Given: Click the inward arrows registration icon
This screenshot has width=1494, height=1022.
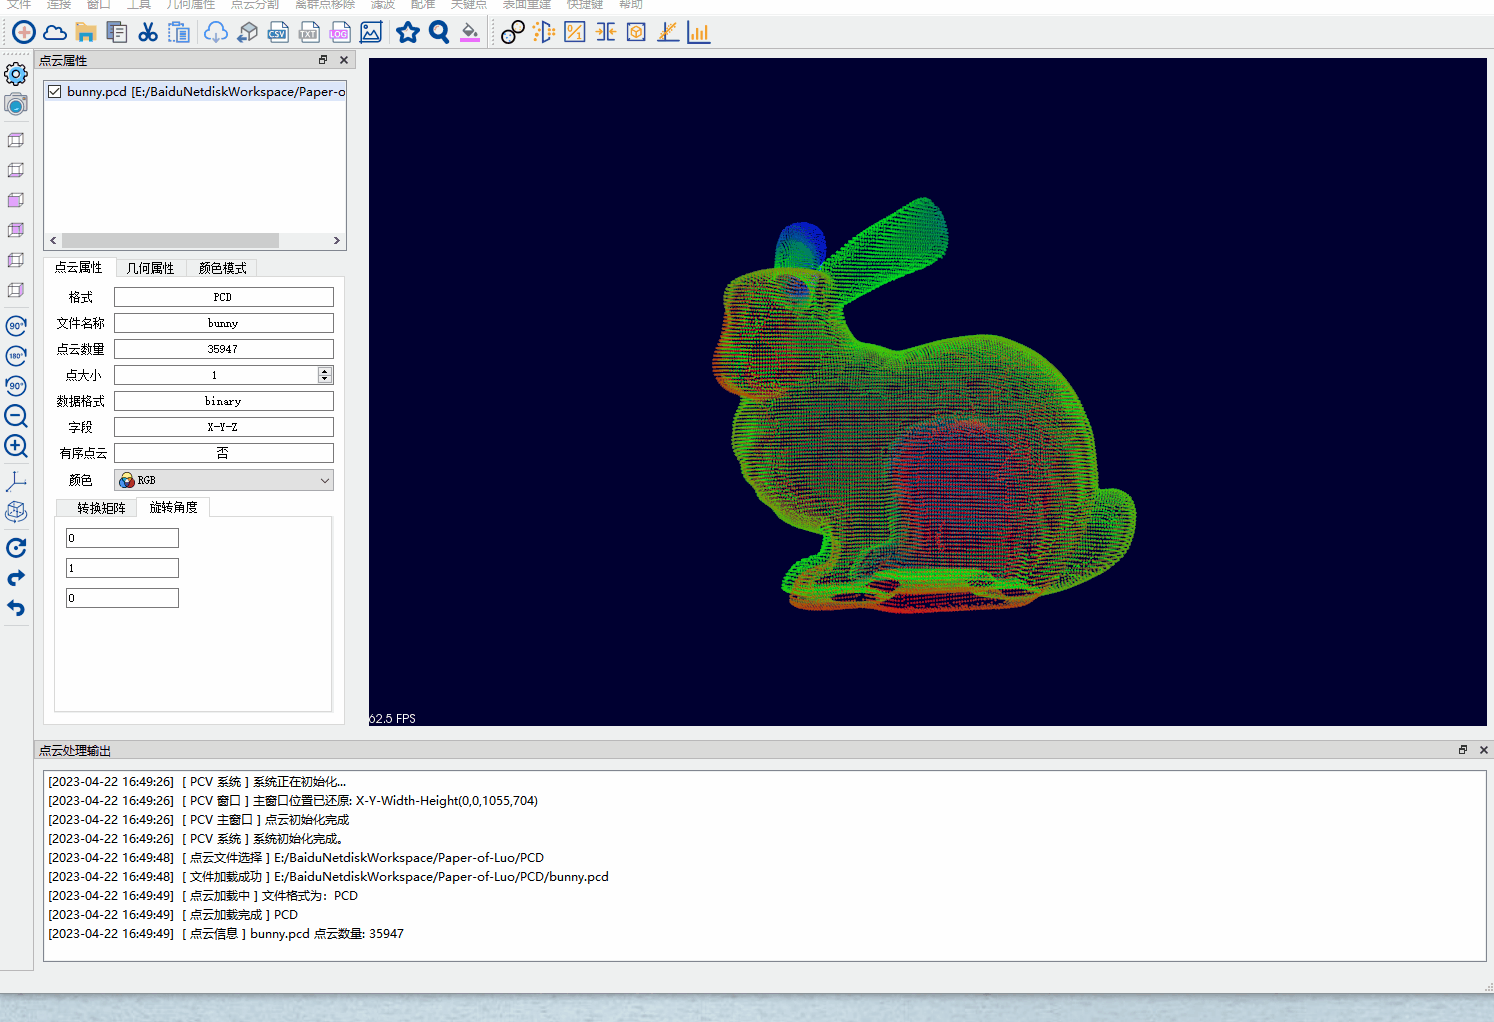Looking at the screenshot, I should pyautogui.click(x=606, y=33).
